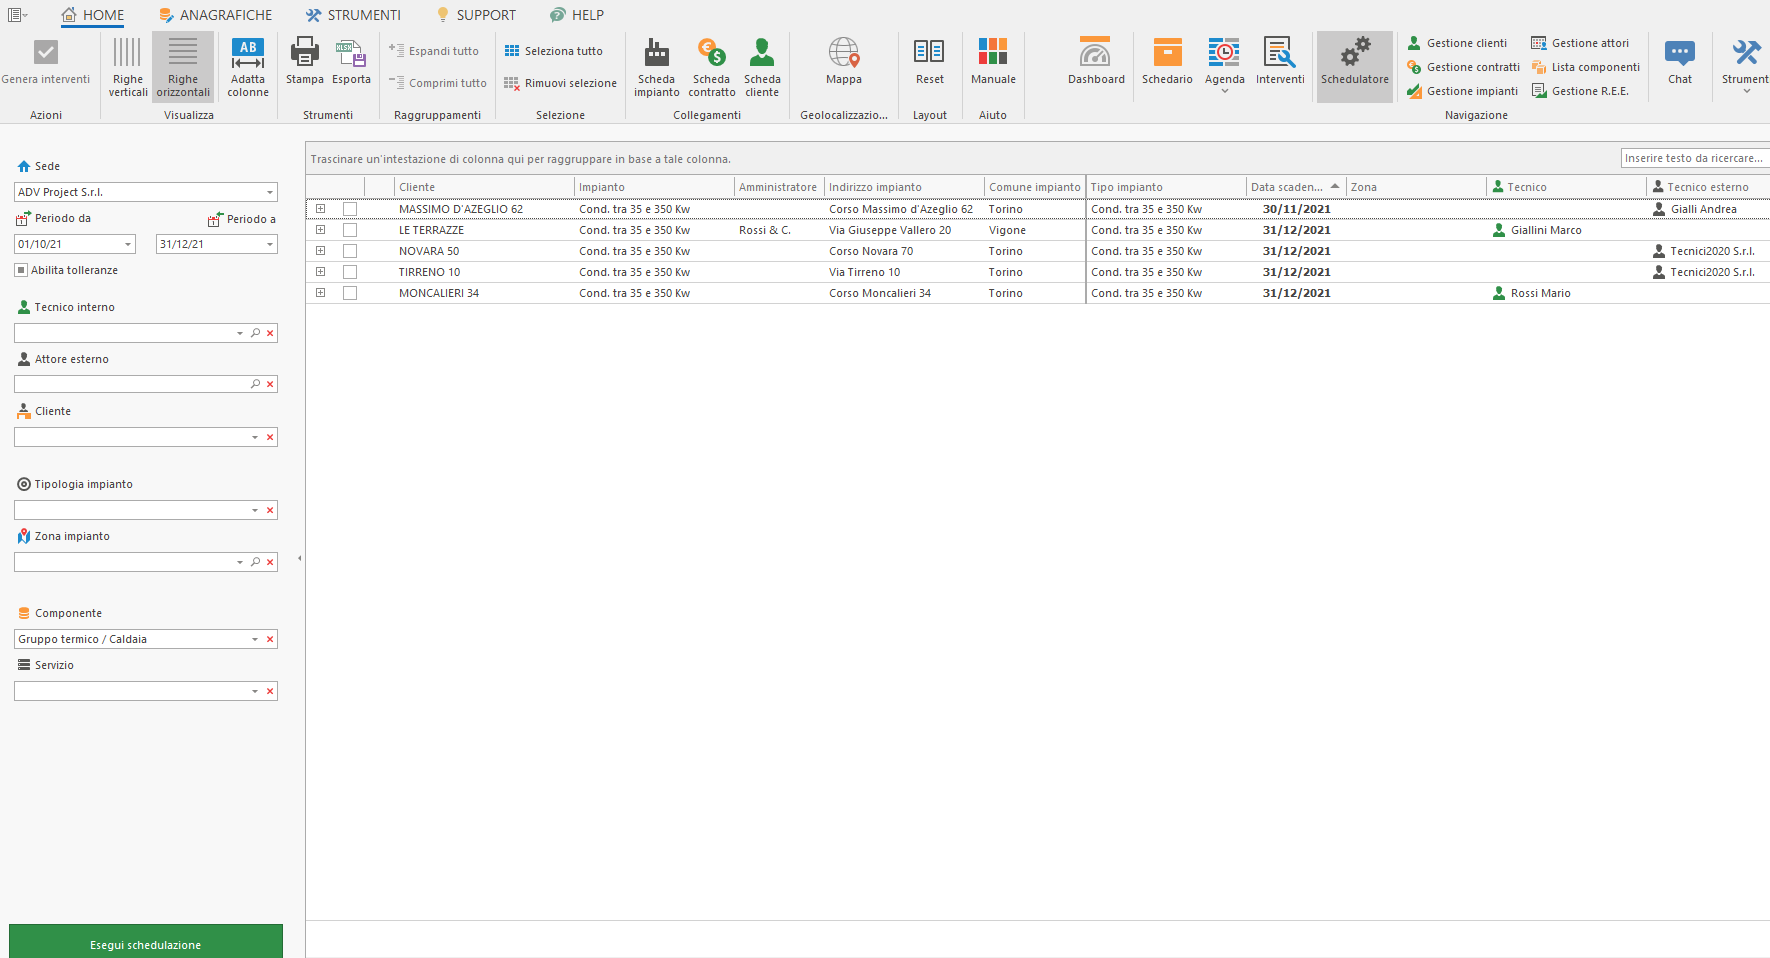Viewport: 1770px width, 958px height.
Task: Expand the LE TERRAZZE row details
Action: [320, 230]
